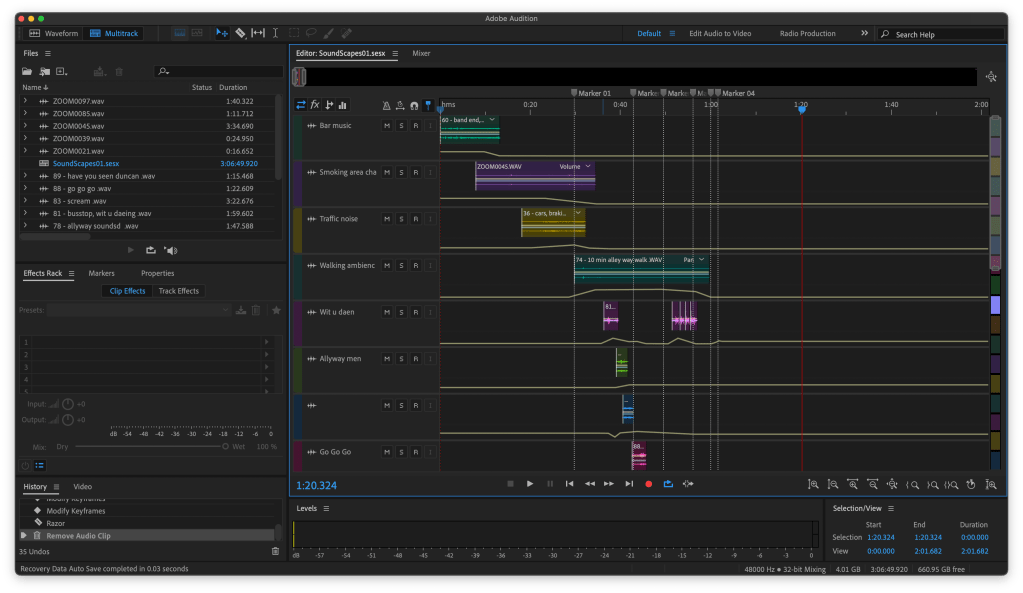Click the Import File icon in Files panel
Image resolution: width=1023 pixels, height=593 pixels.
tap(44, 72)
